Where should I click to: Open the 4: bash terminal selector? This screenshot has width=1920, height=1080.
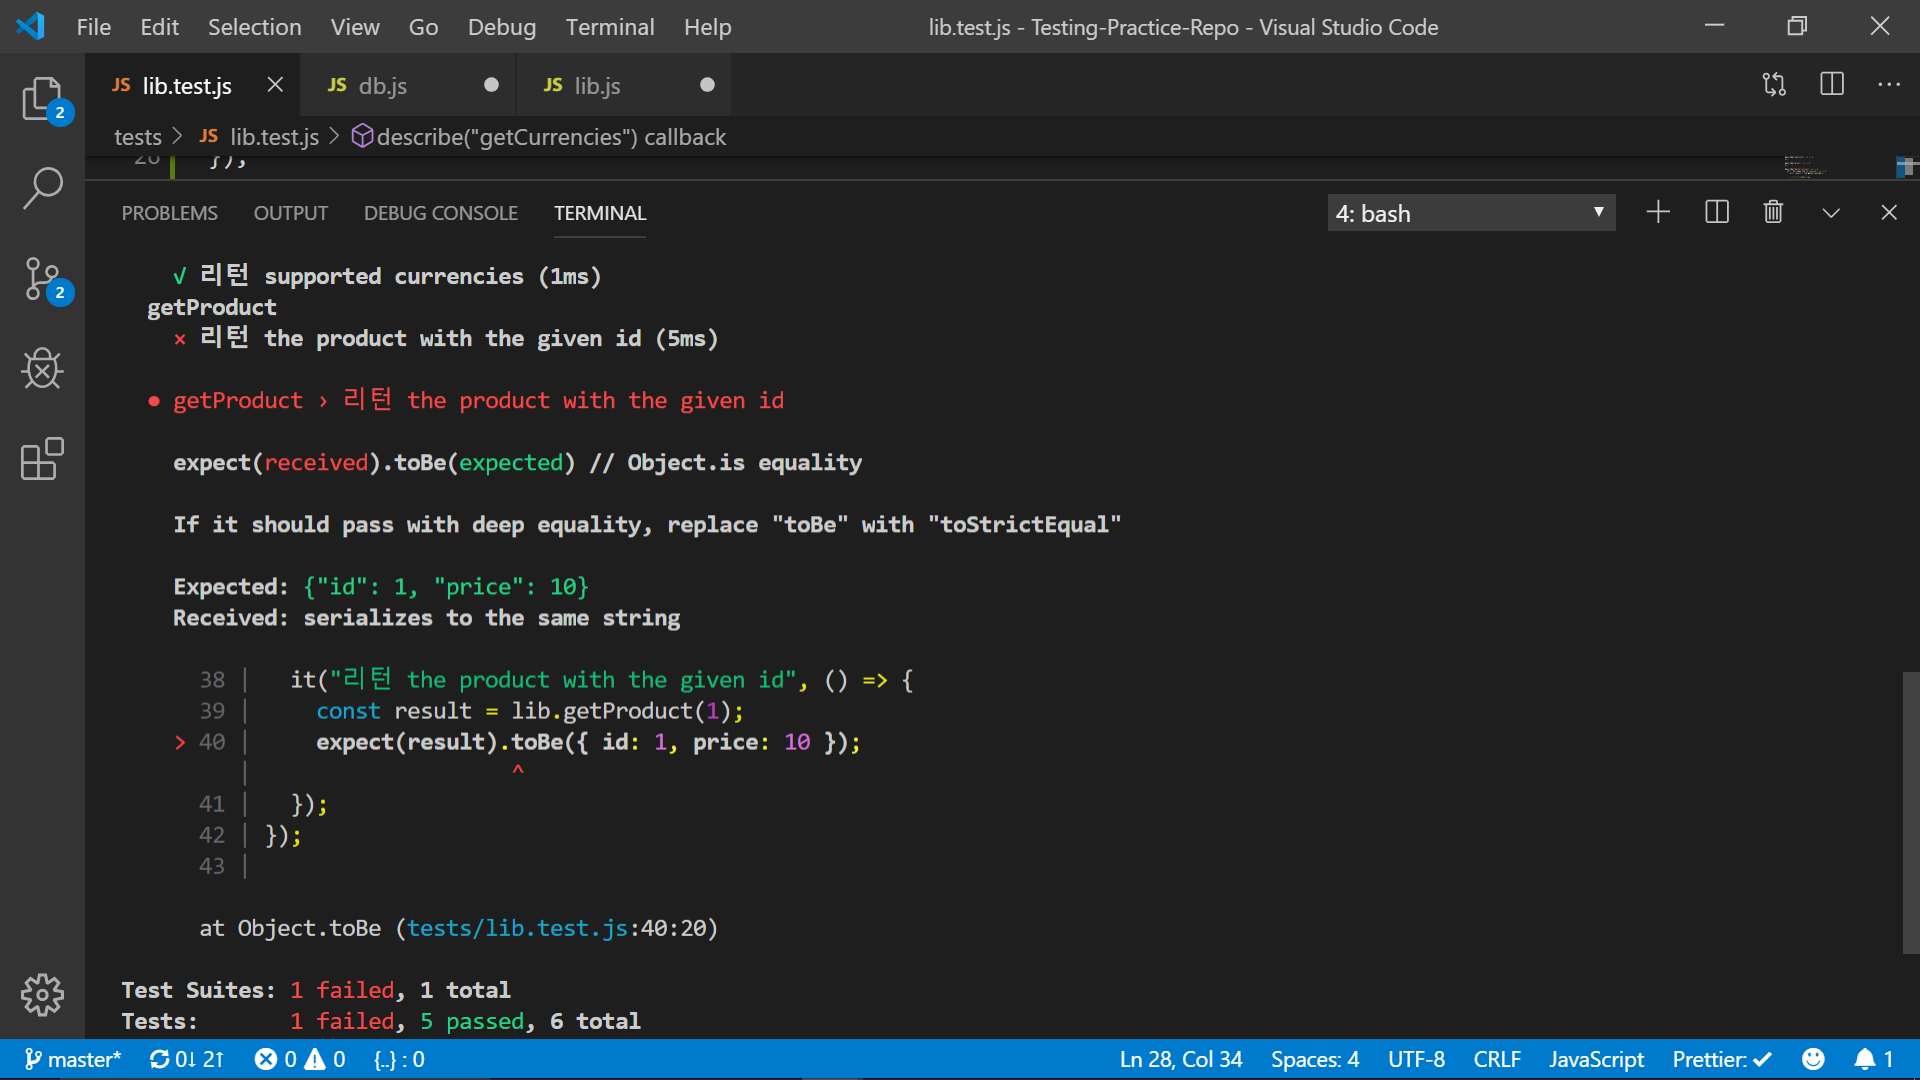click(x=1471, y=212)
